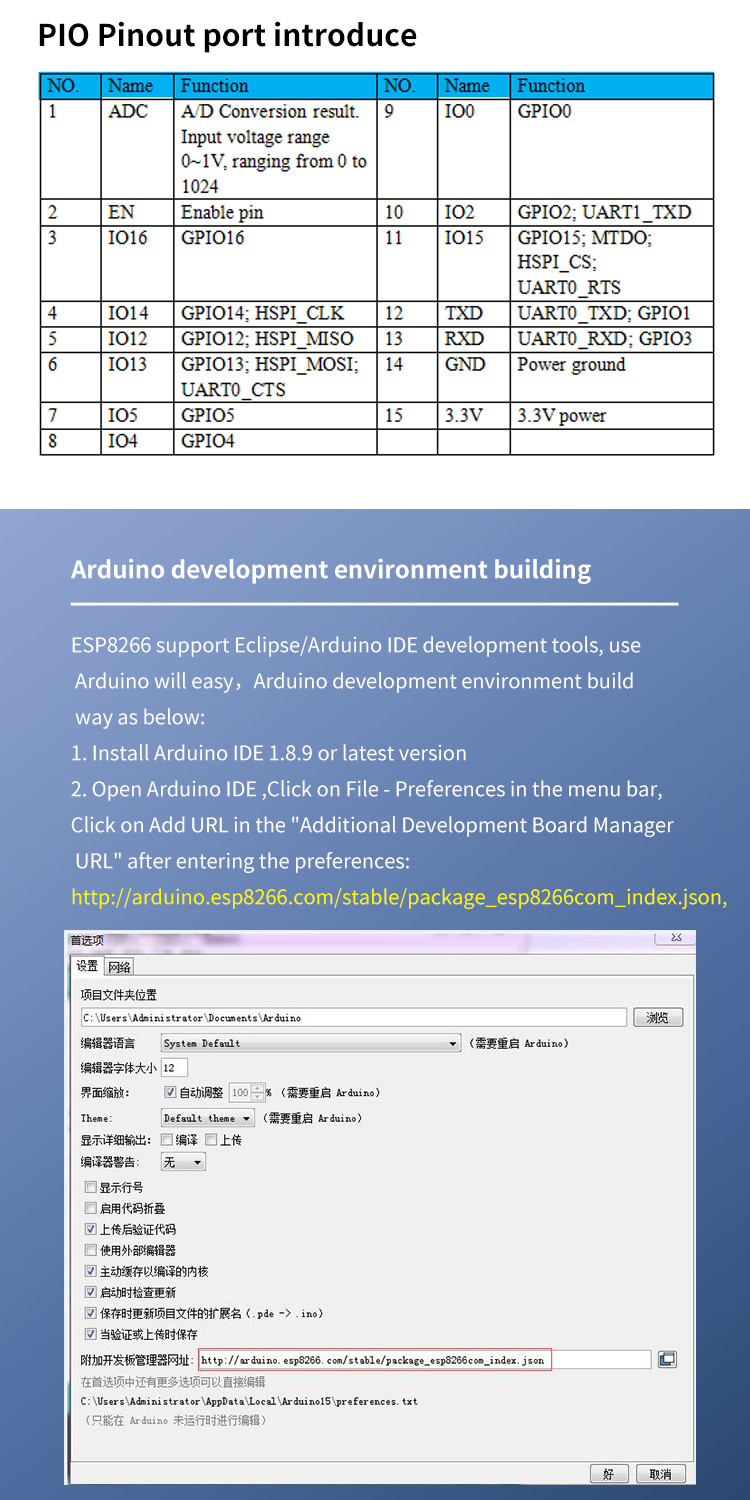Enable 上传 verbose output checkbox
Viewport: 750px width, 1500px height.
pos(211,1139)
